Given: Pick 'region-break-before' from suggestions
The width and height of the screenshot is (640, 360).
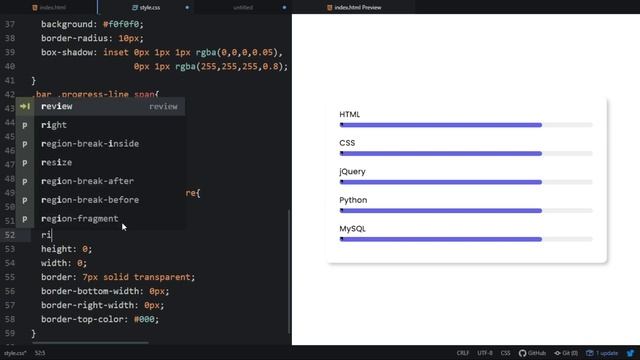Looking at the screenshot, I should (x=100, y=200).
